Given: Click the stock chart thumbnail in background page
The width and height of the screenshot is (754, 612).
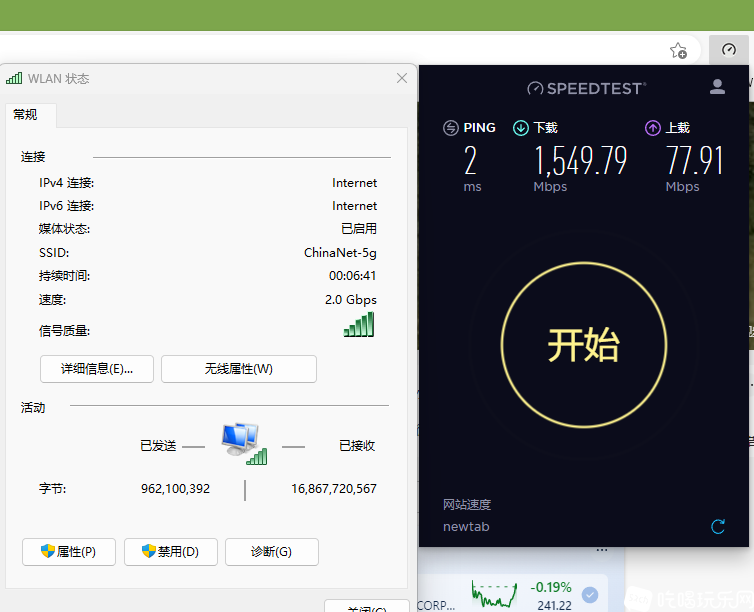Looking at the screenshot, I should tap(494, 594).
